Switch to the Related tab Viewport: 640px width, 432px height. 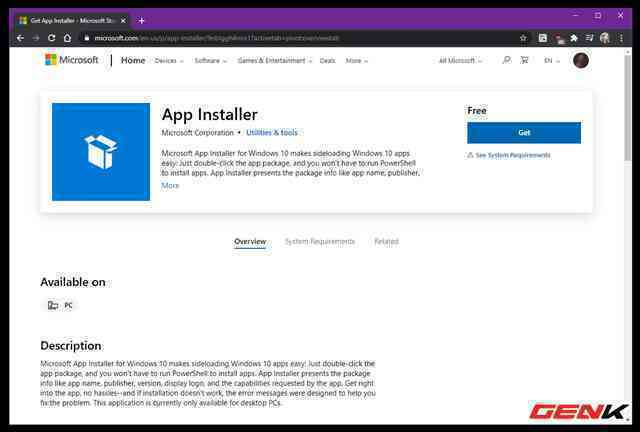tap(386, 242)
